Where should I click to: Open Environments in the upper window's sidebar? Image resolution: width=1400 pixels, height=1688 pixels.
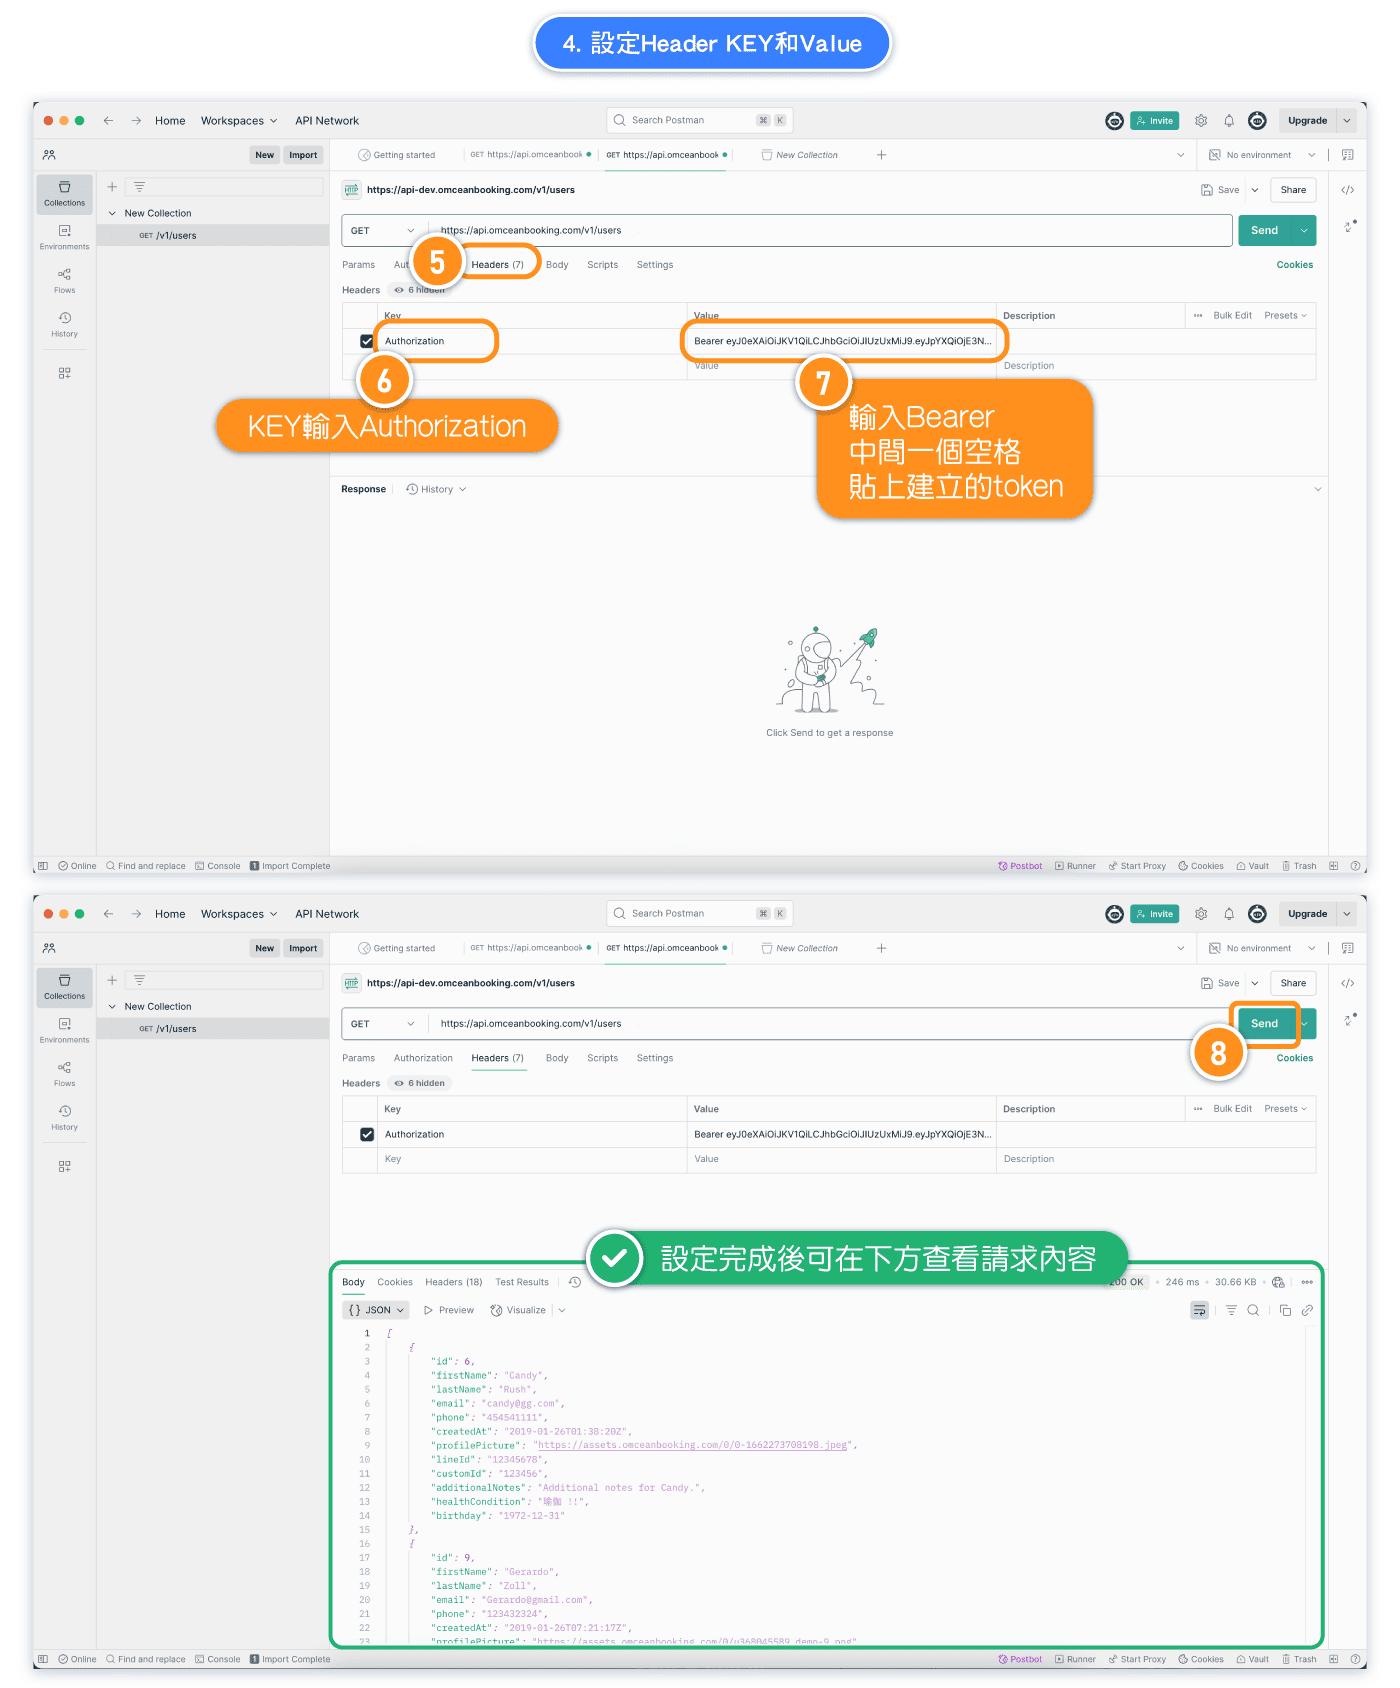(x=64, y=236)
